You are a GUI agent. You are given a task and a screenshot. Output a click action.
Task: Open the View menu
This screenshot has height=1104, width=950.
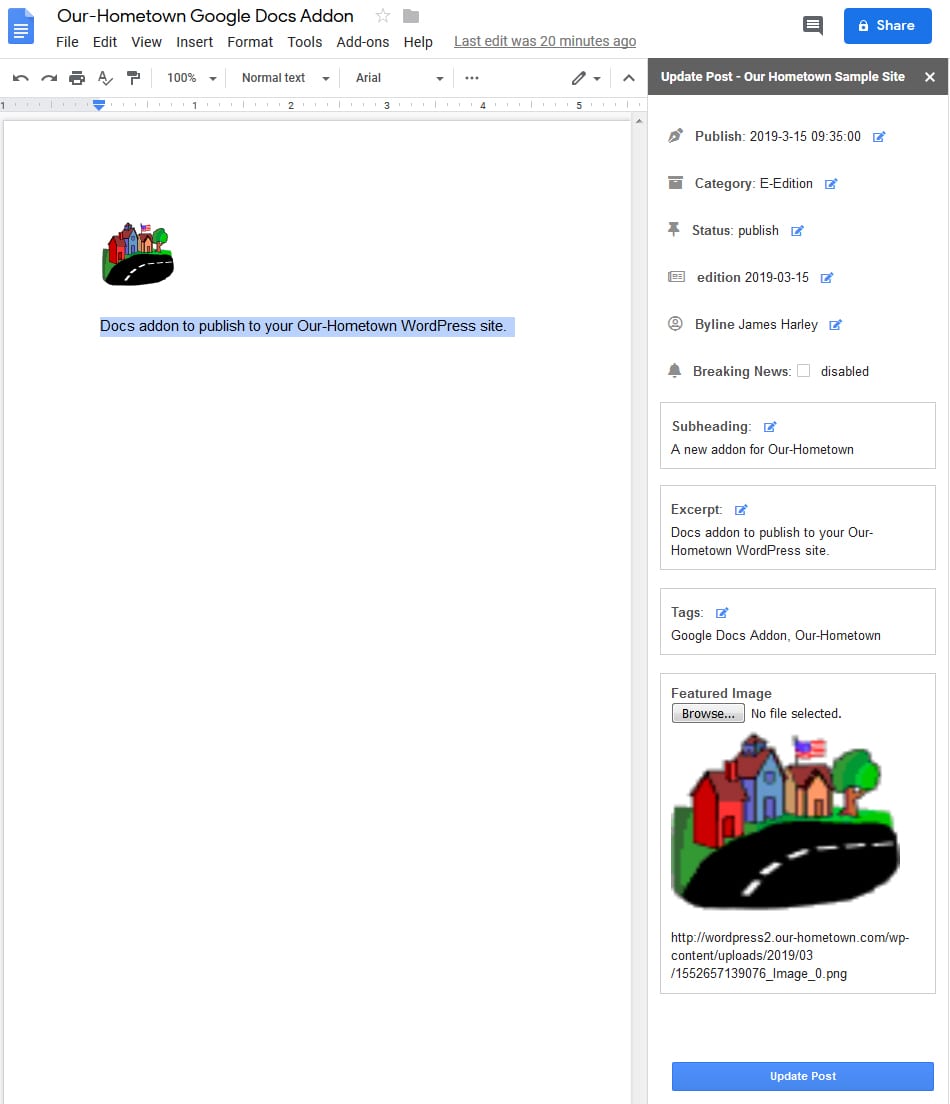(x=146, y=42)
